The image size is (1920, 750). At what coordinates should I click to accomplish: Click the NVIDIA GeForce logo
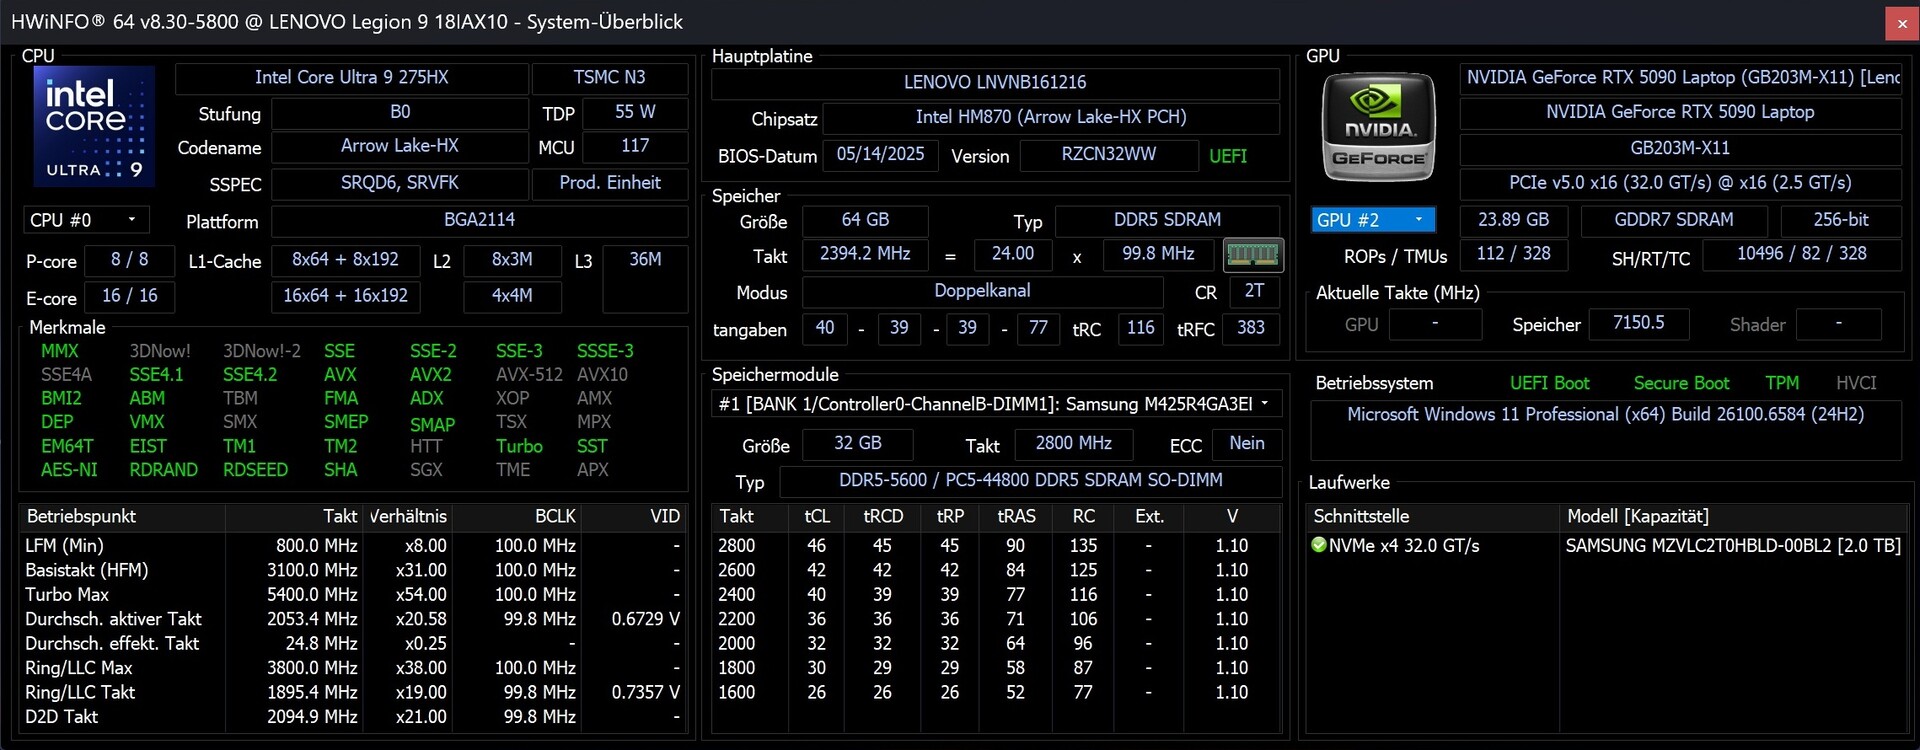click(x=1378, y=127)
